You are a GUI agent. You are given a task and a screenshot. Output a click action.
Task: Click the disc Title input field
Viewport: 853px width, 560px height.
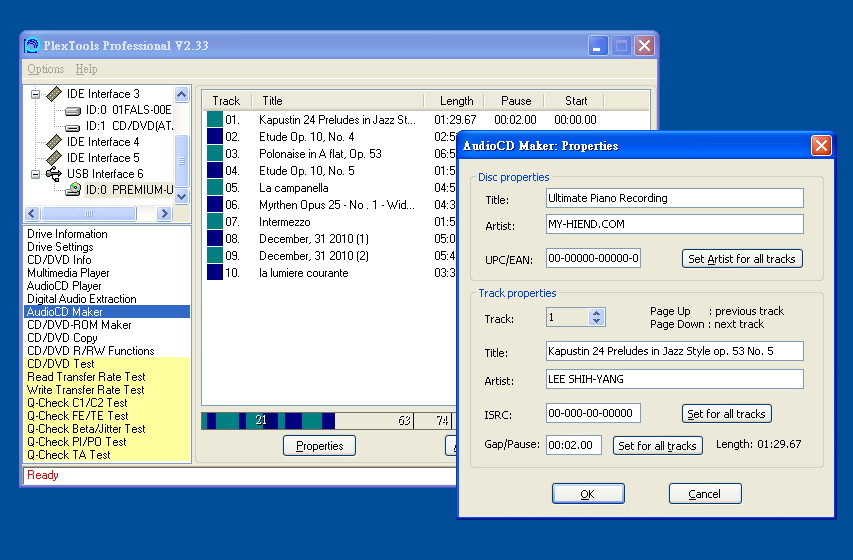click(x=675, y=198)
